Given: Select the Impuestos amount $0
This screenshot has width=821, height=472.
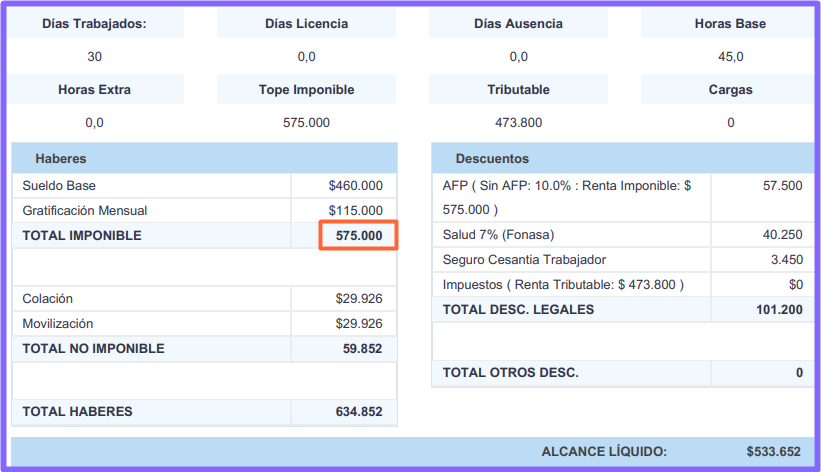Looking at the screenshot, I should pos(796,285).
